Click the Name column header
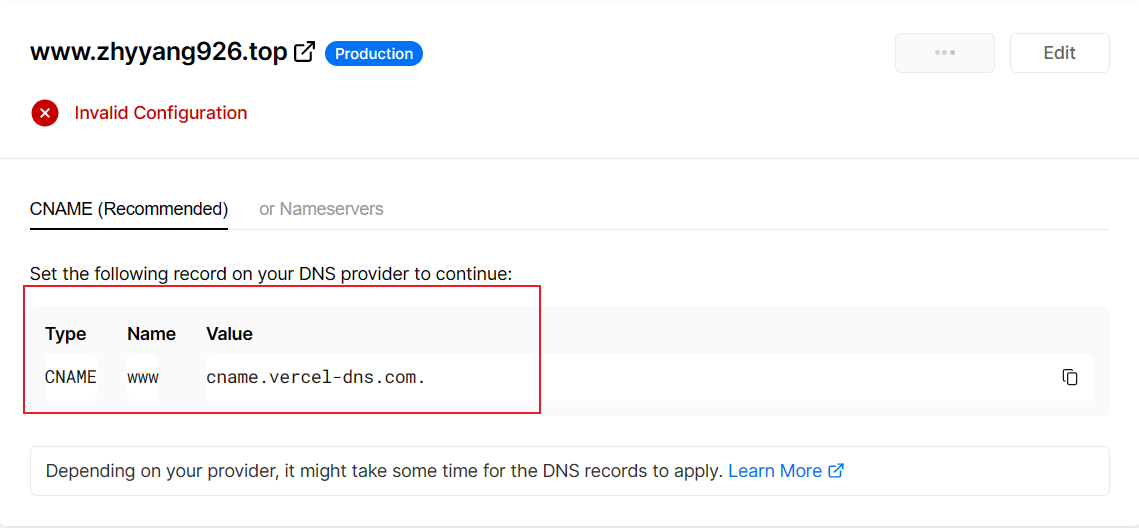 point(151,334)
